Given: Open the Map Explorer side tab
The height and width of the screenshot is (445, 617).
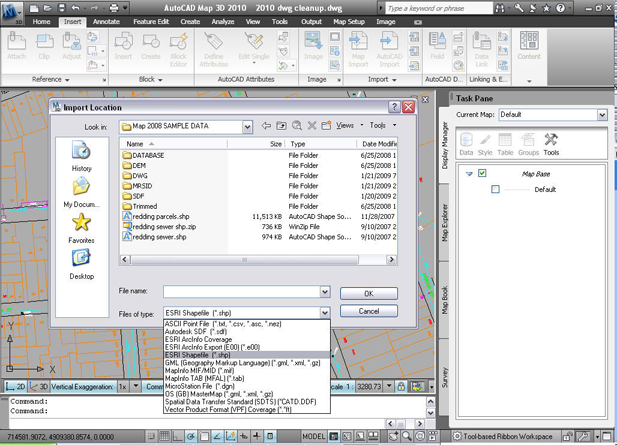Looking at the screenshot, I should (x=444, y=223).
